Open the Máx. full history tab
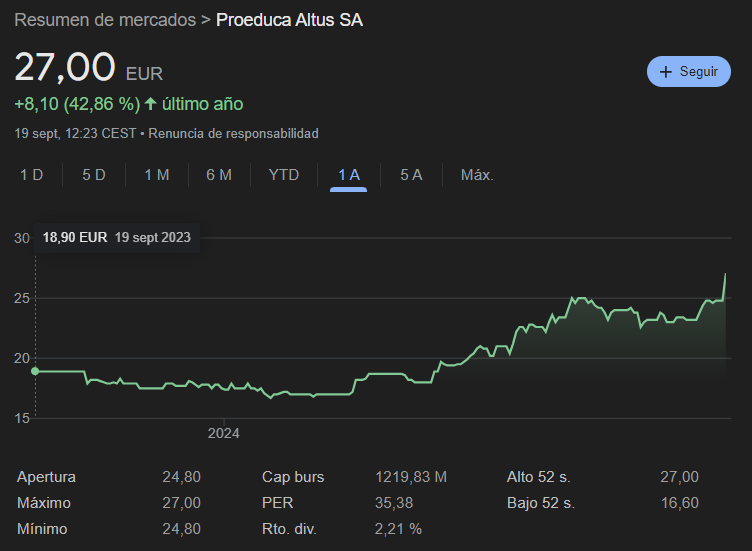This screenshot has height=551, width=752. click(x=477, y=175)
